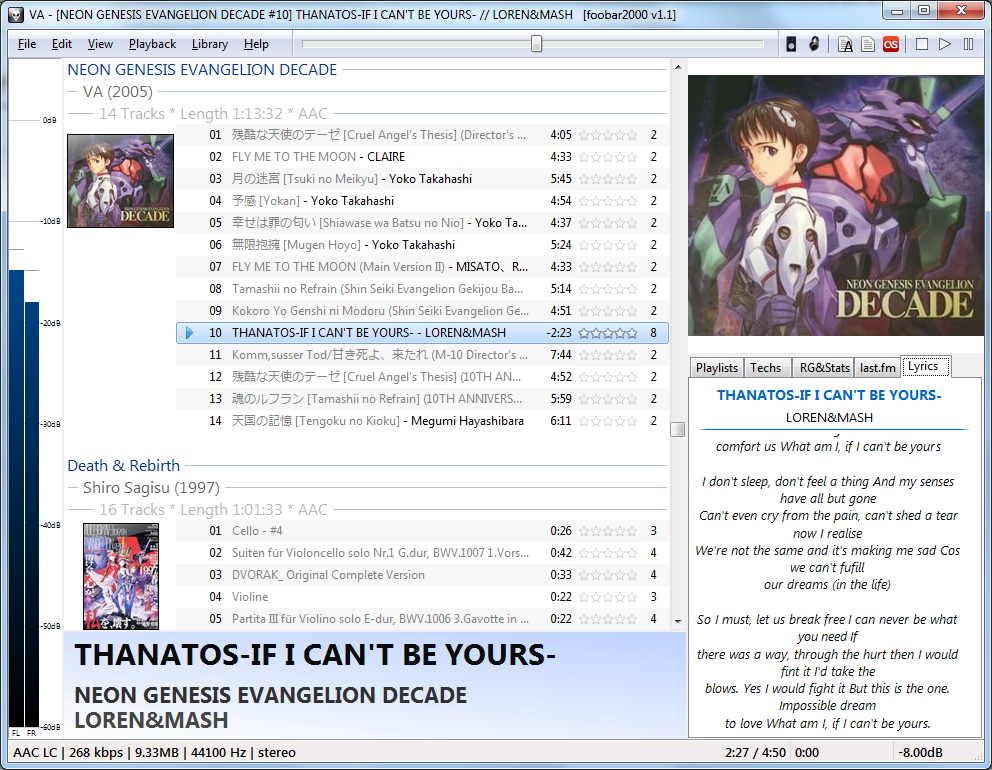
Task: Click the star rating on the THANATOS track row
Action: 608,333
